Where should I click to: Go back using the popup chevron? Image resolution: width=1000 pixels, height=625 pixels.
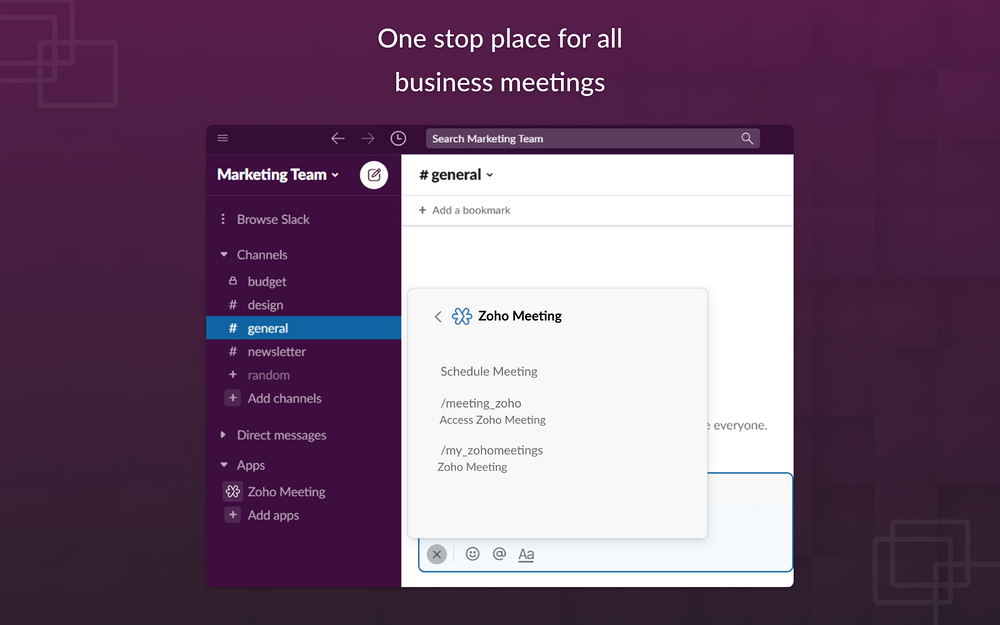[438, 316]
